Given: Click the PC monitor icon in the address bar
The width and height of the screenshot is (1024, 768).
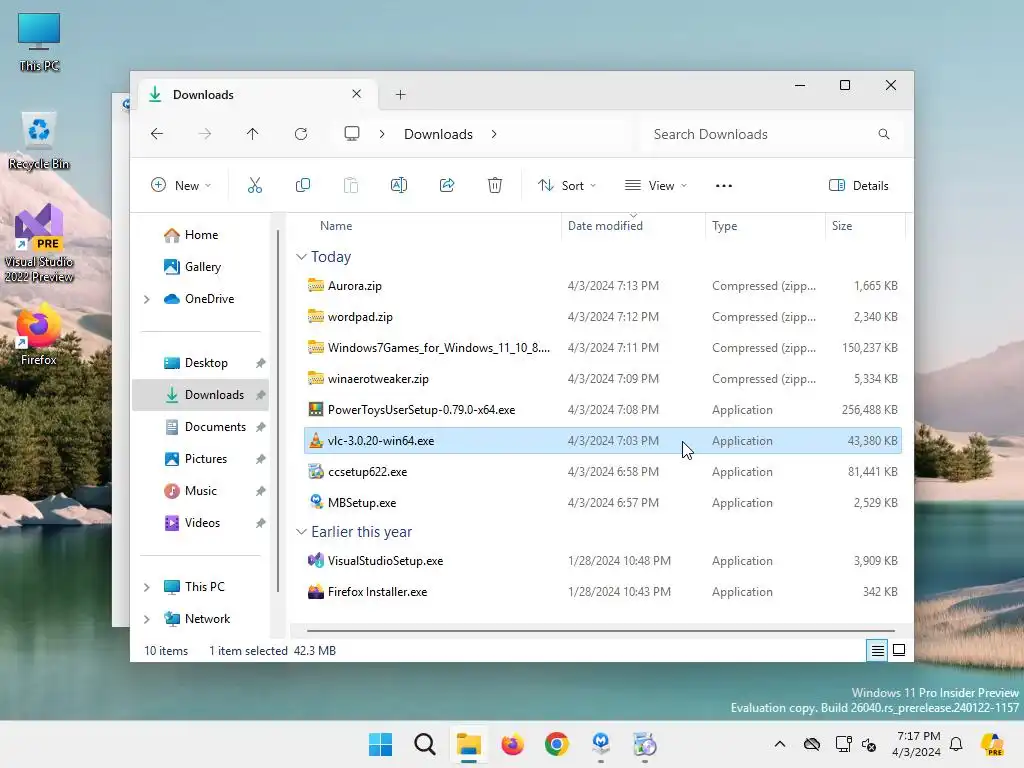Looking at the screenshot, I should click(352, 134).
